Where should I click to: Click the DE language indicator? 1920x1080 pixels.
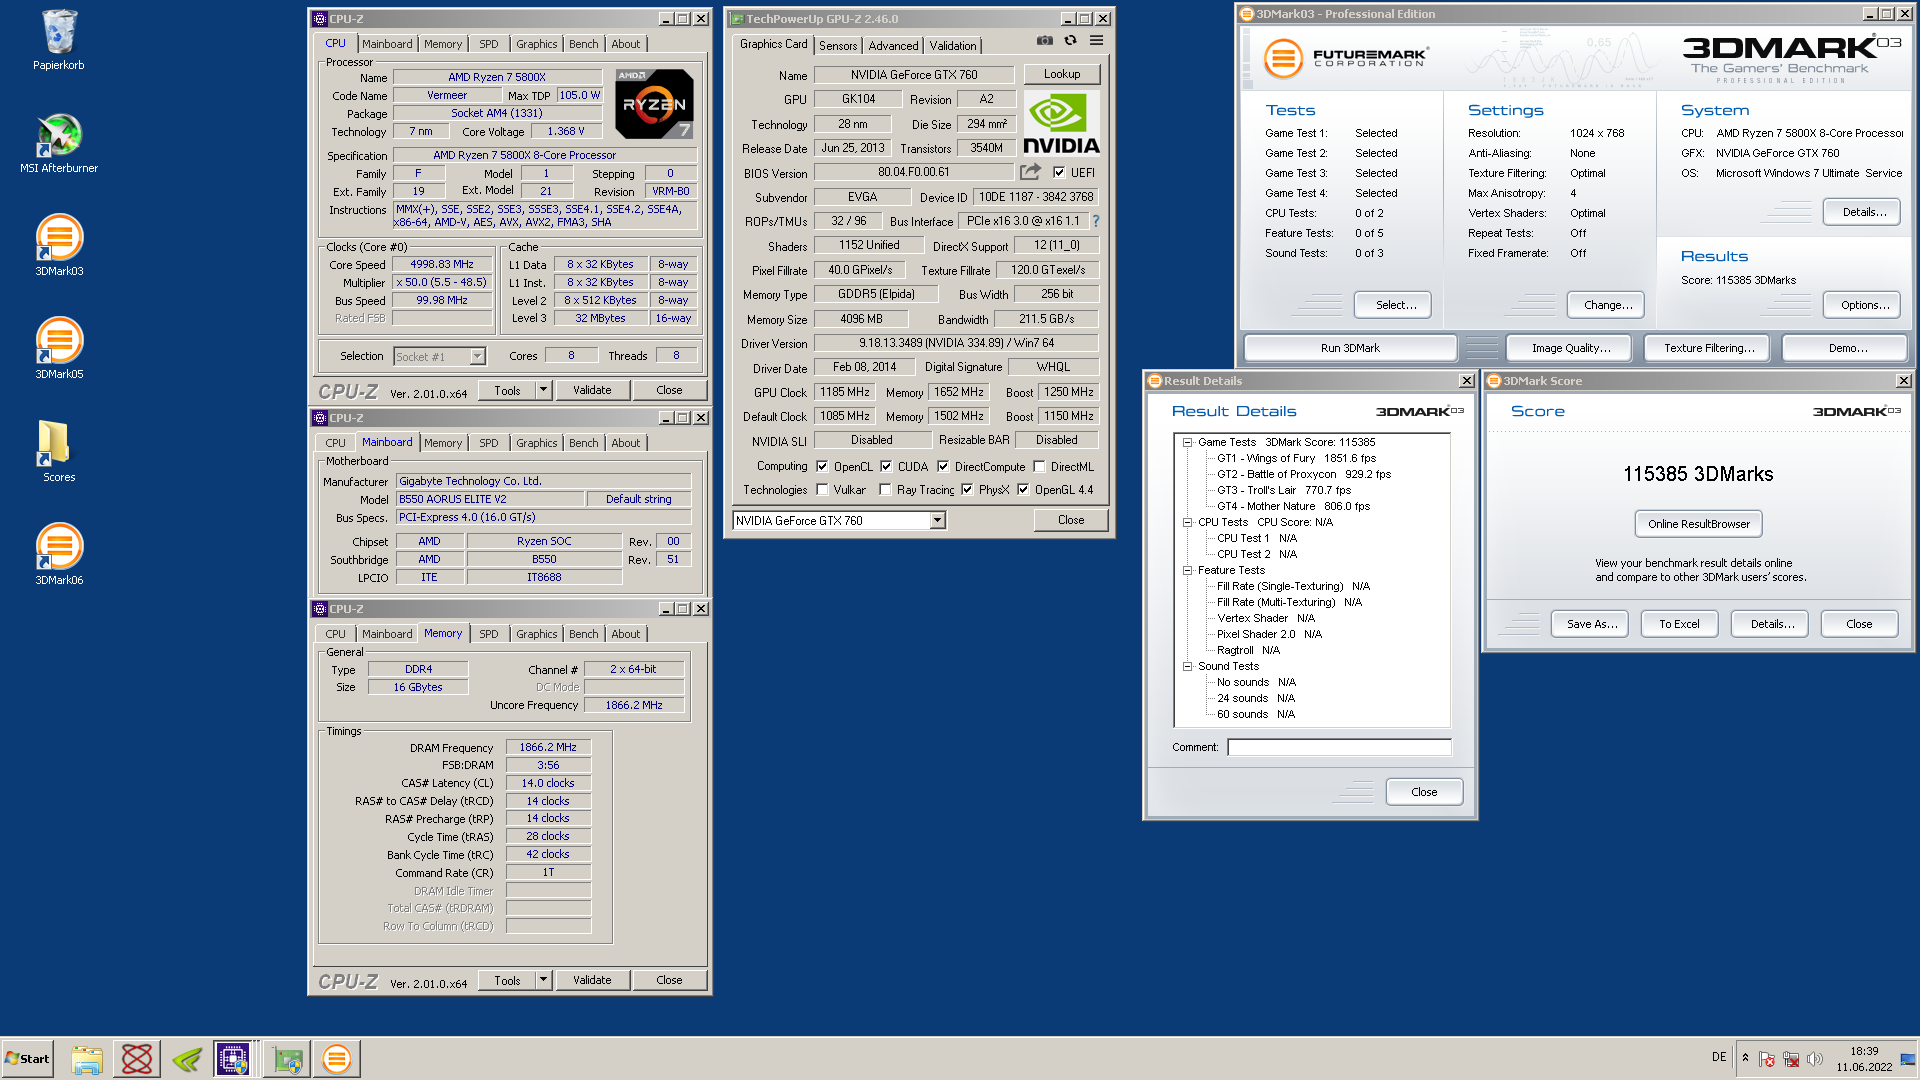pos(1718,1057)
